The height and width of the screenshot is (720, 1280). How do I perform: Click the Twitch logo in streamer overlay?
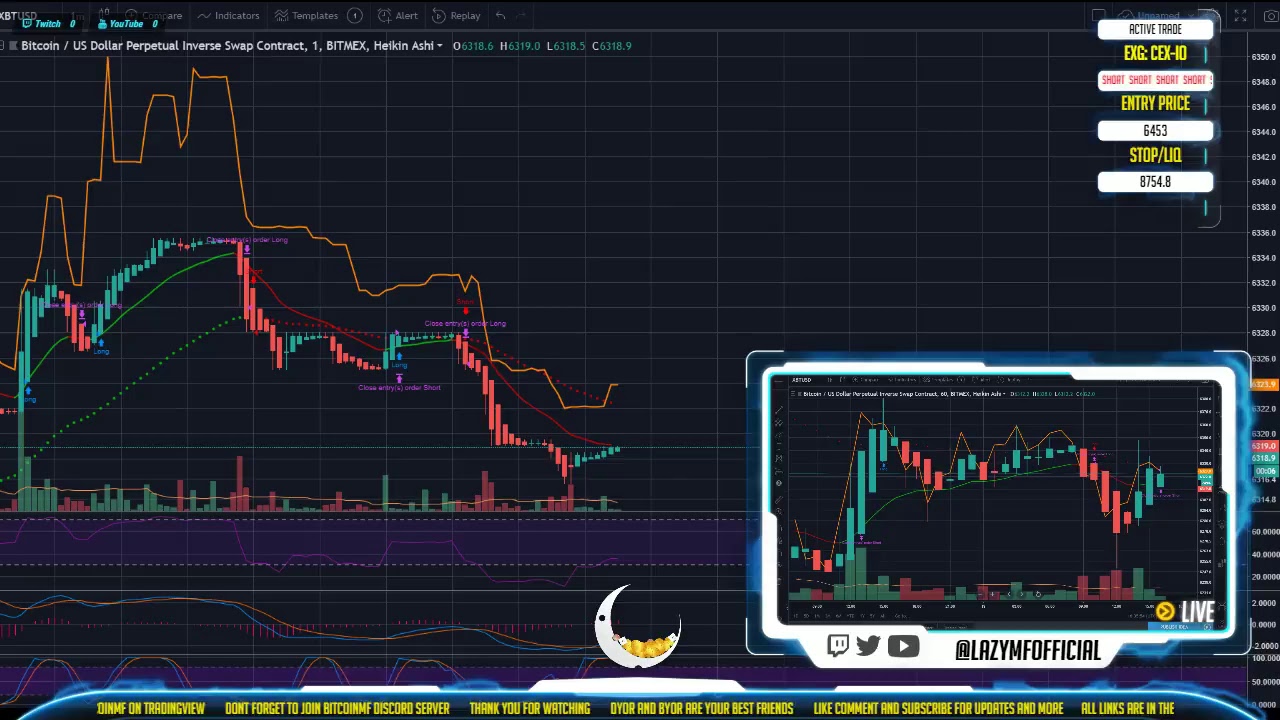838,646
